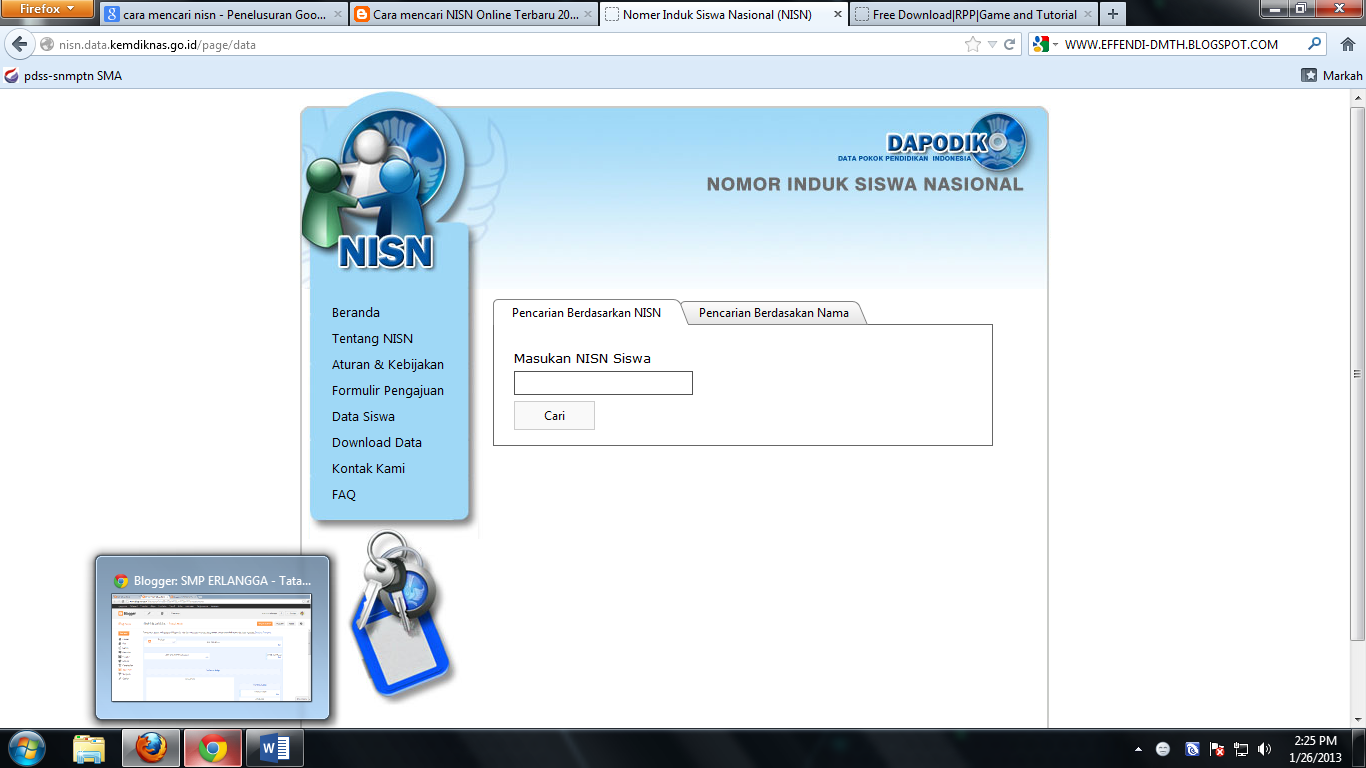The image size is (1366, 768).
Task: Switch to Cara mencari NISN Online Terbaru tab
Action: [x=473, y=15]
